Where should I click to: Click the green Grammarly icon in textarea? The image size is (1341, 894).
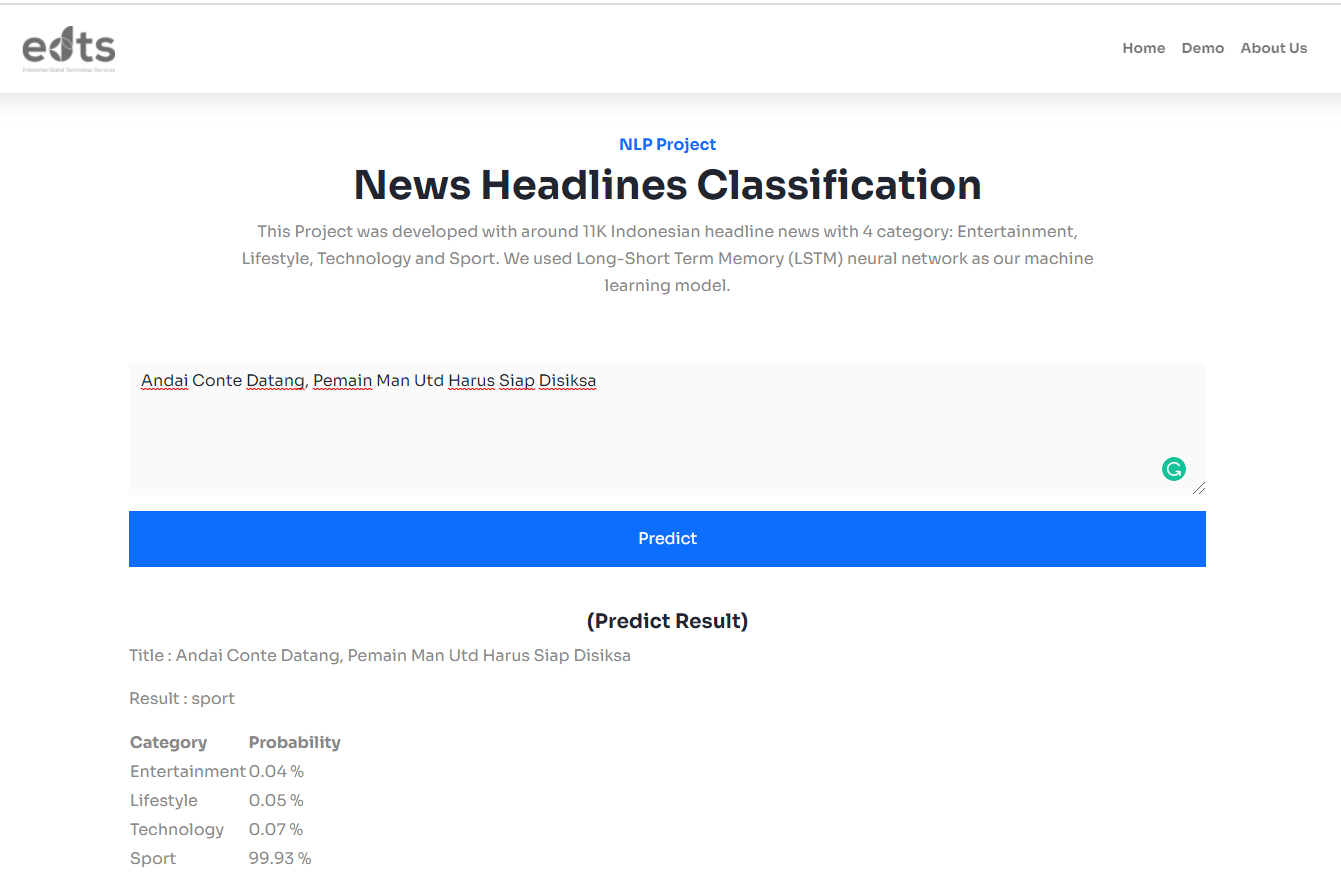1173,468
